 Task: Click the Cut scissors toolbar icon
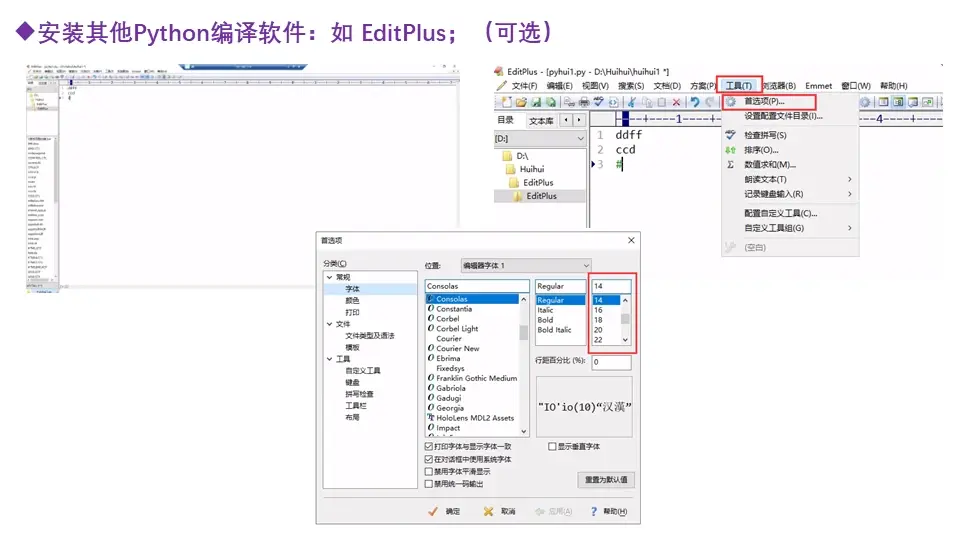(631, 102)
